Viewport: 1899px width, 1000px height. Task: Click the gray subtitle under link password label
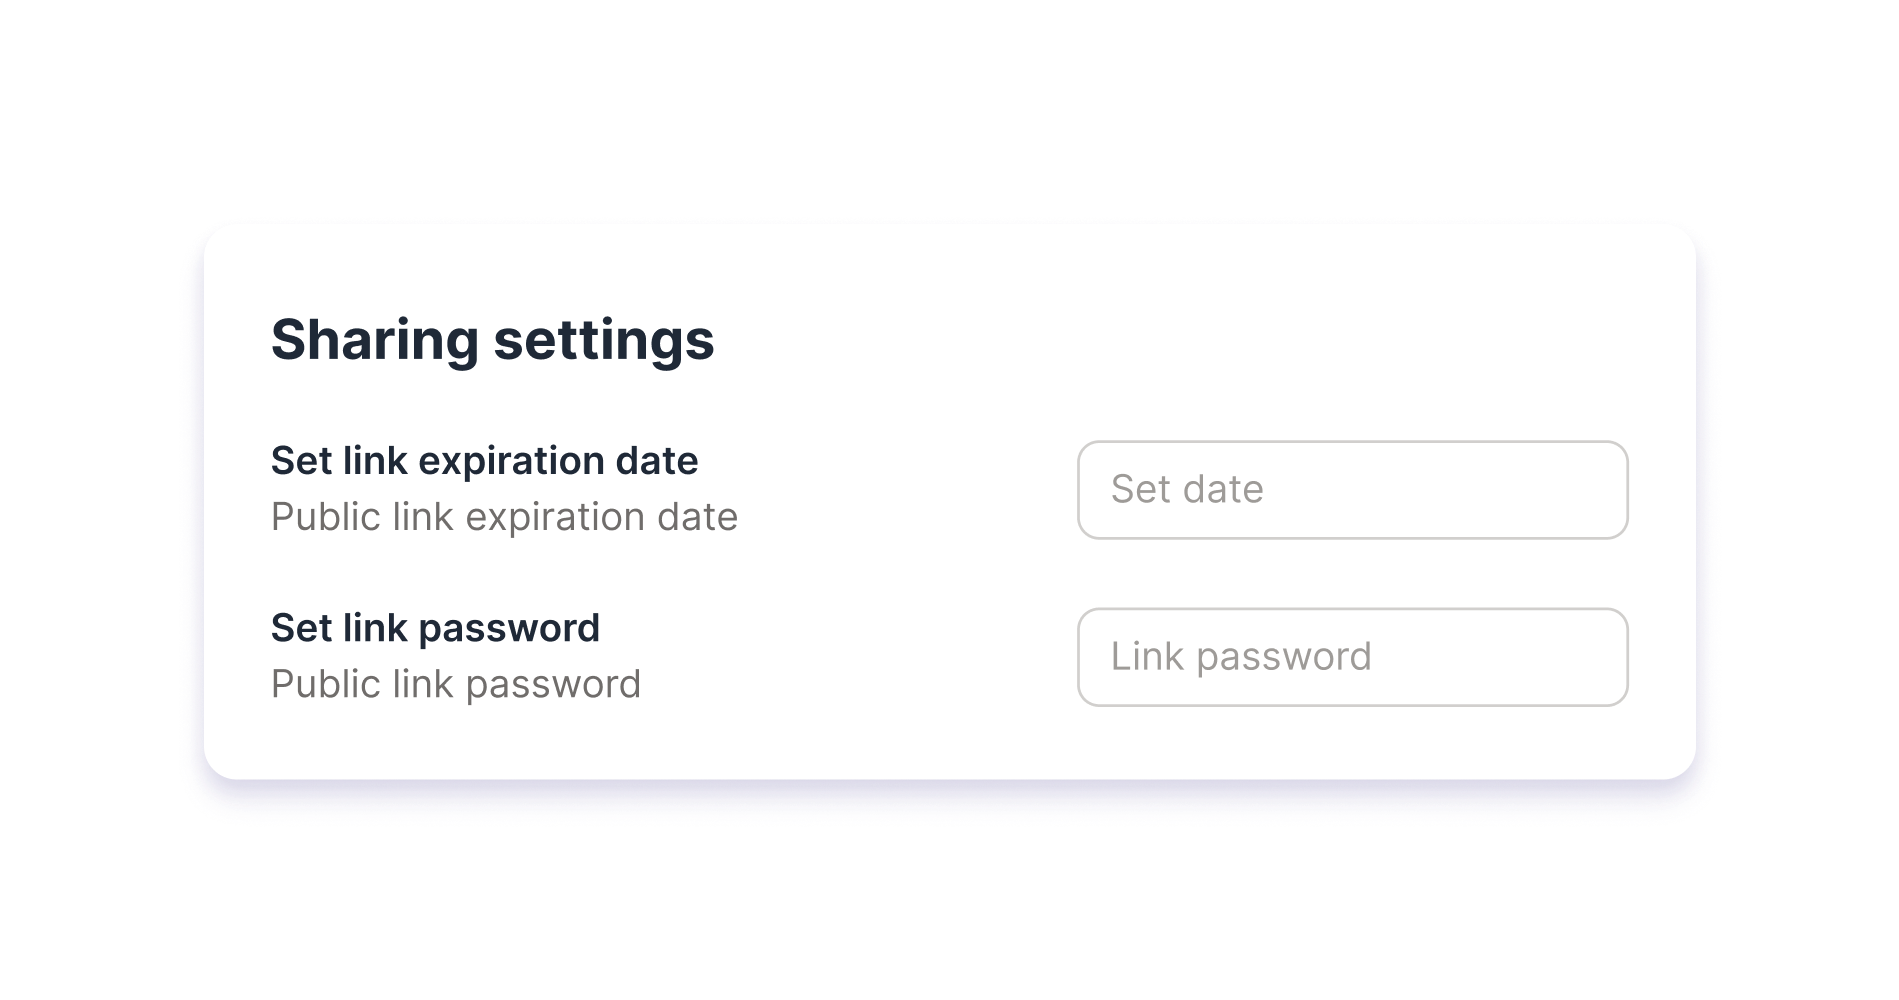pos(455,684)
